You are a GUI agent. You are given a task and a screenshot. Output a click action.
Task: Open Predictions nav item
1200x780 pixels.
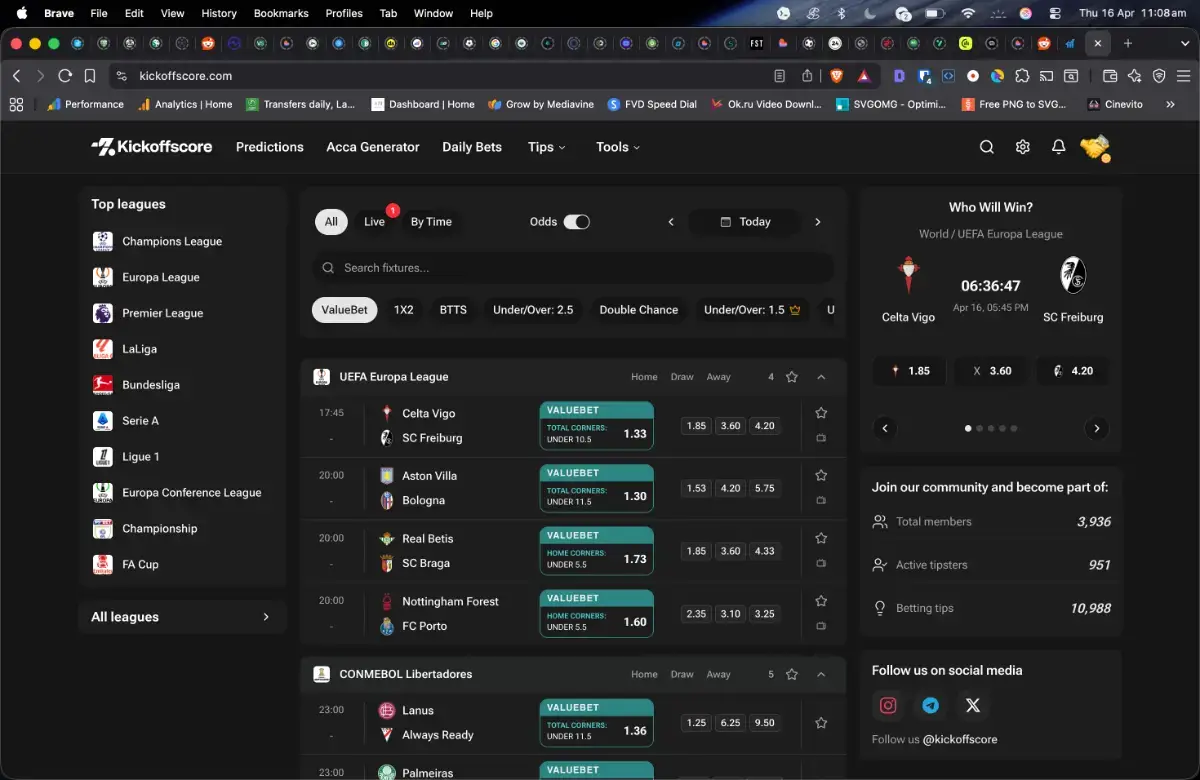[x=270, y=147]
